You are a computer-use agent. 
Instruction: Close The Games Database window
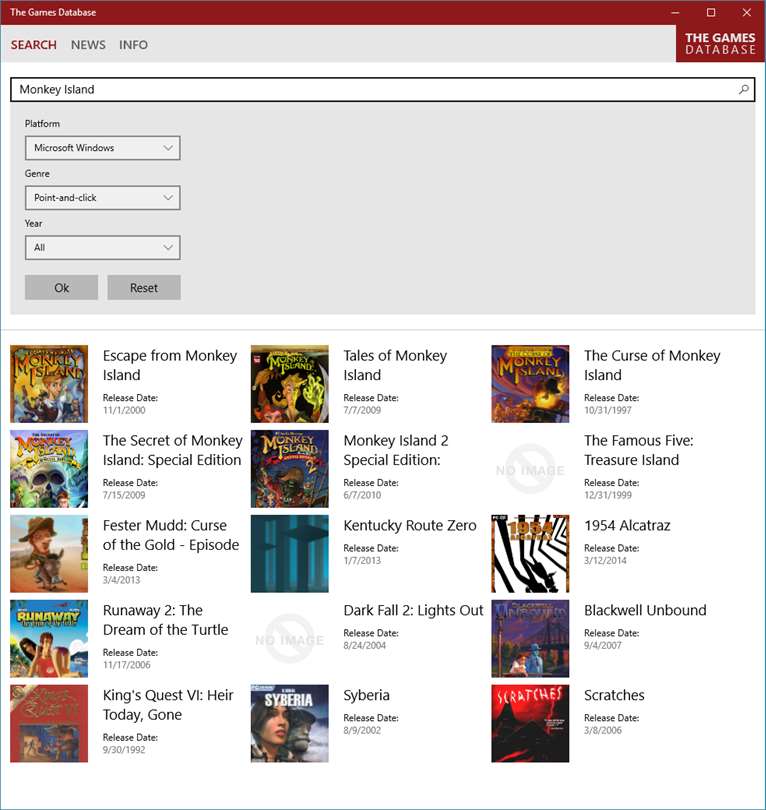tap(747, 12)
